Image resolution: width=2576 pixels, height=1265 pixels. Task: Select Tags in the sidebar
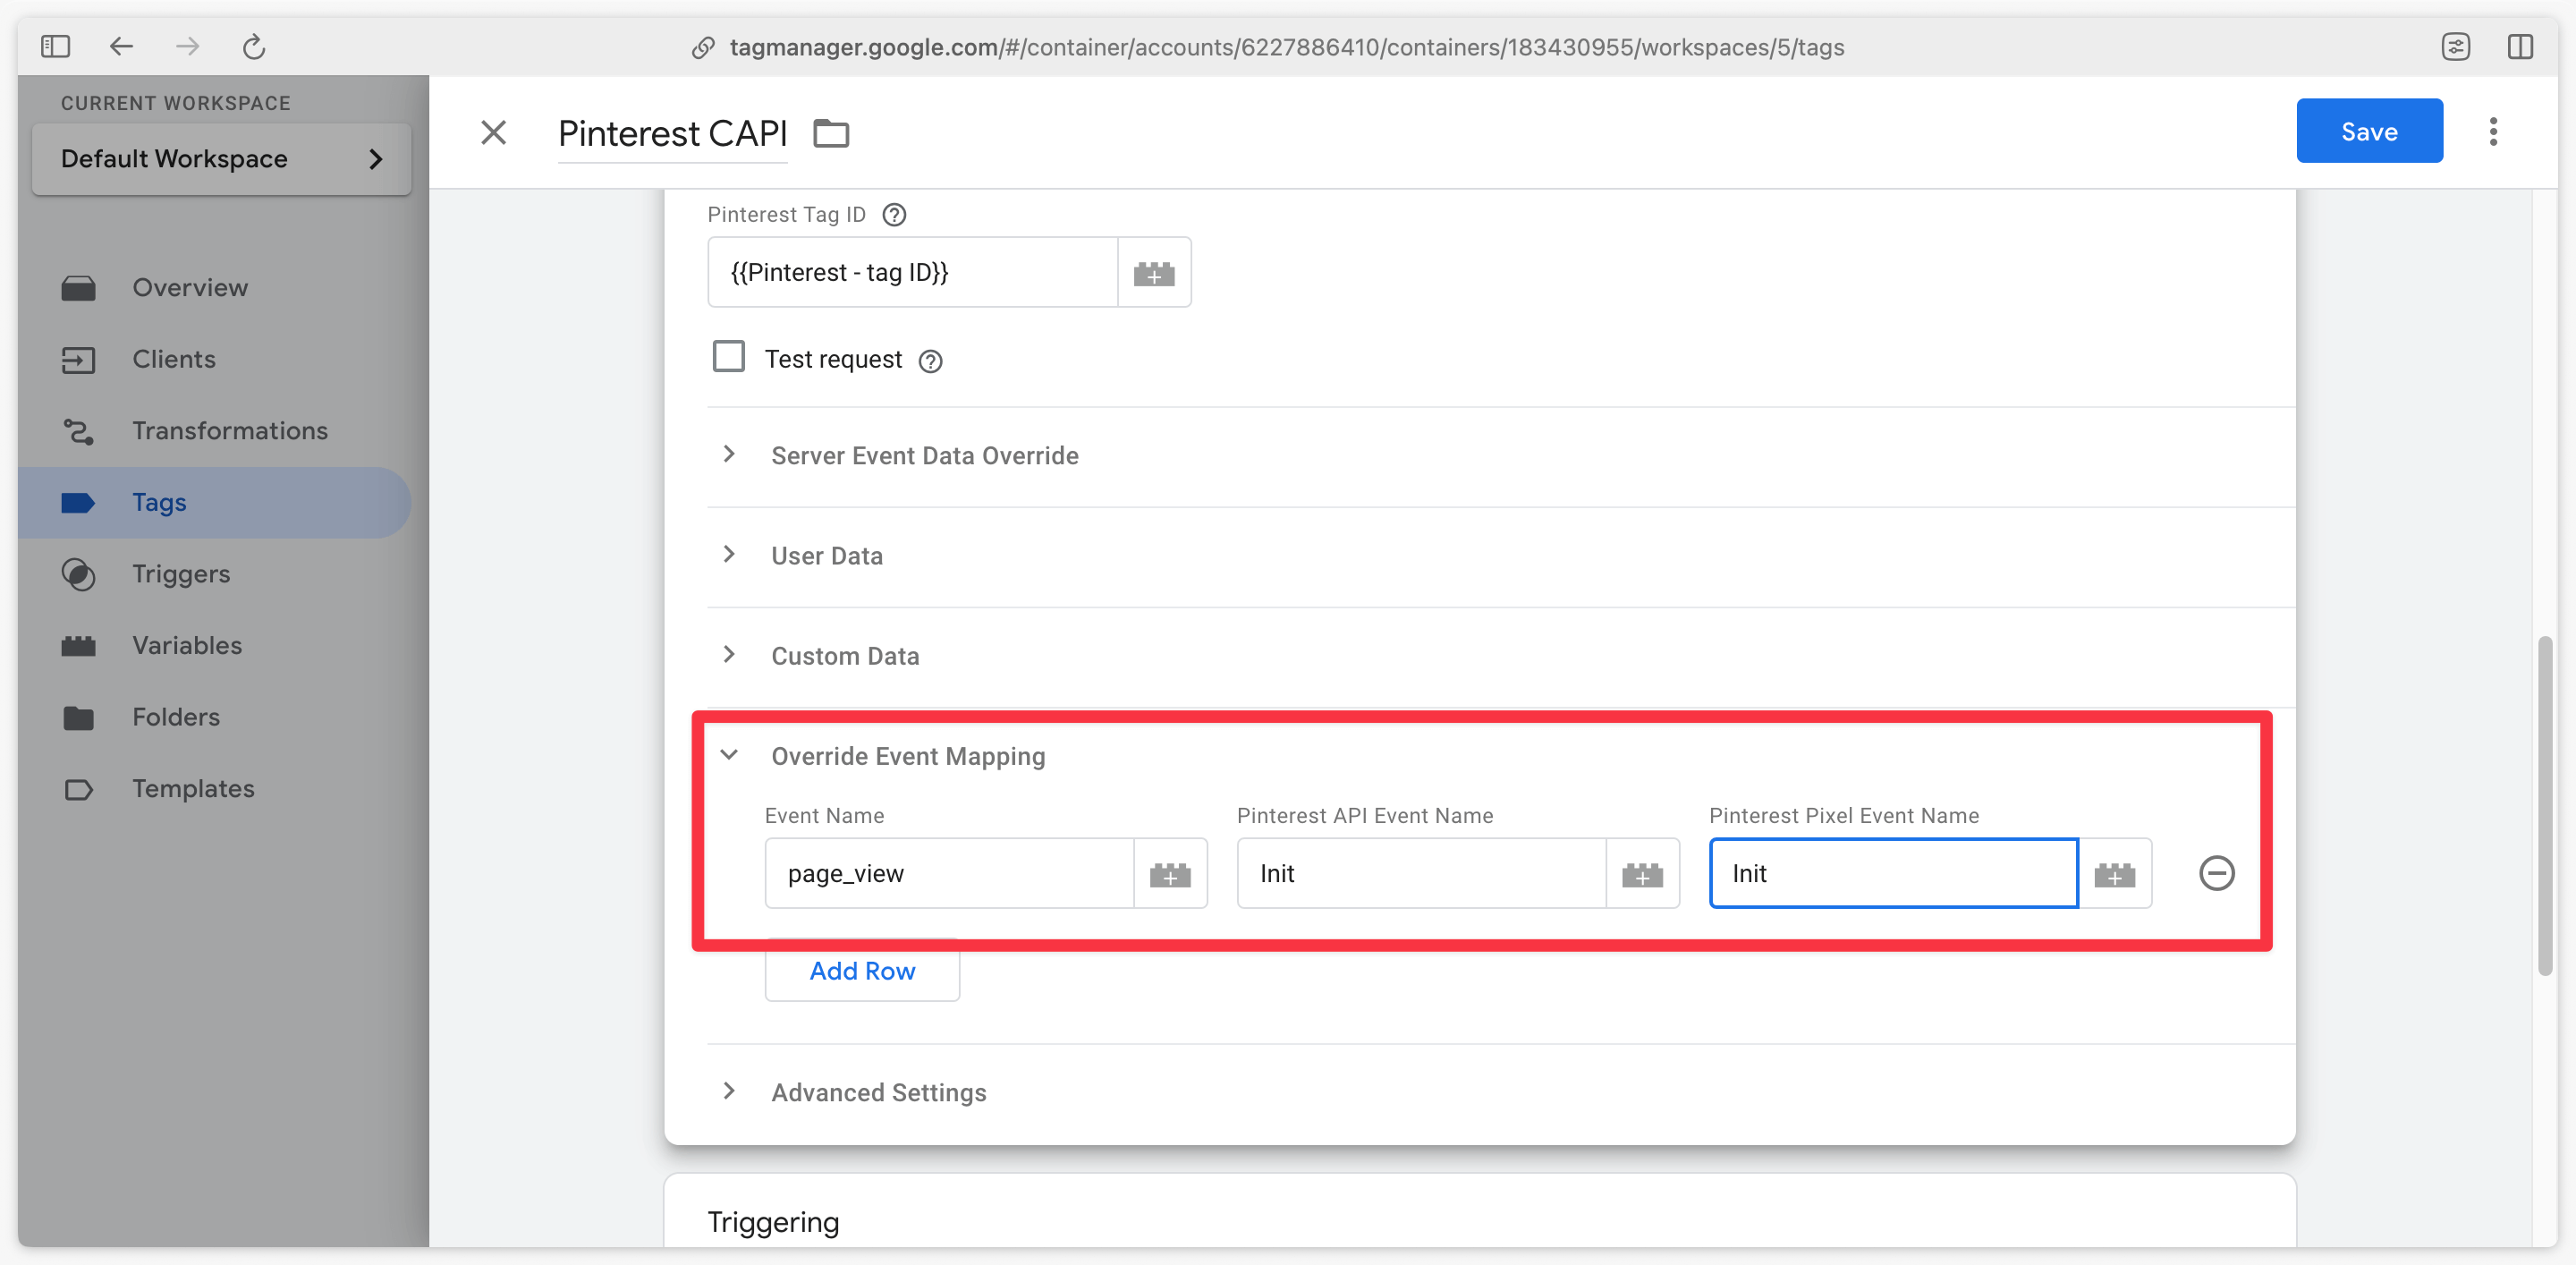[214, 502]
